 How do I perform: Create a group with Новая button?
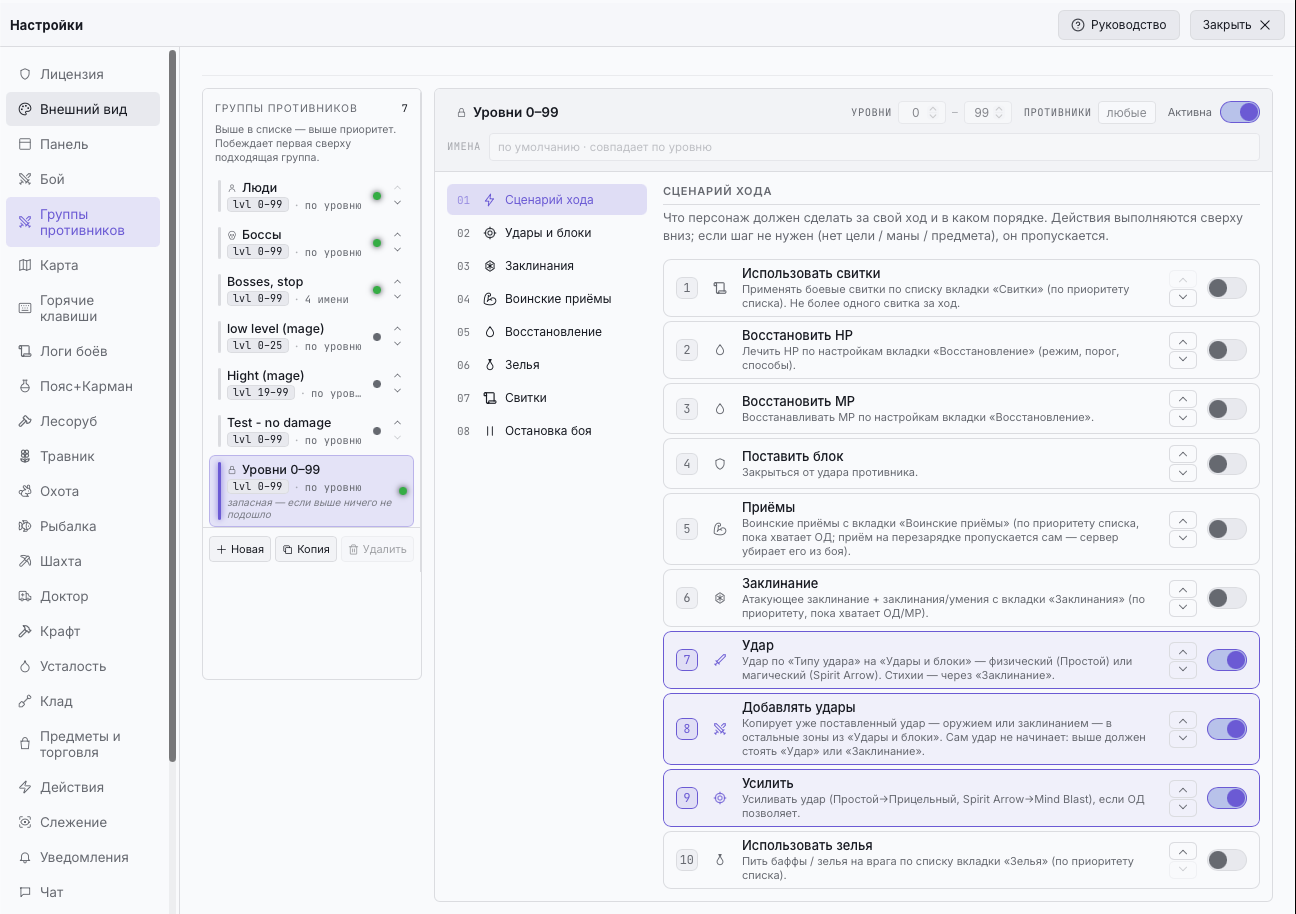(240, 549)
